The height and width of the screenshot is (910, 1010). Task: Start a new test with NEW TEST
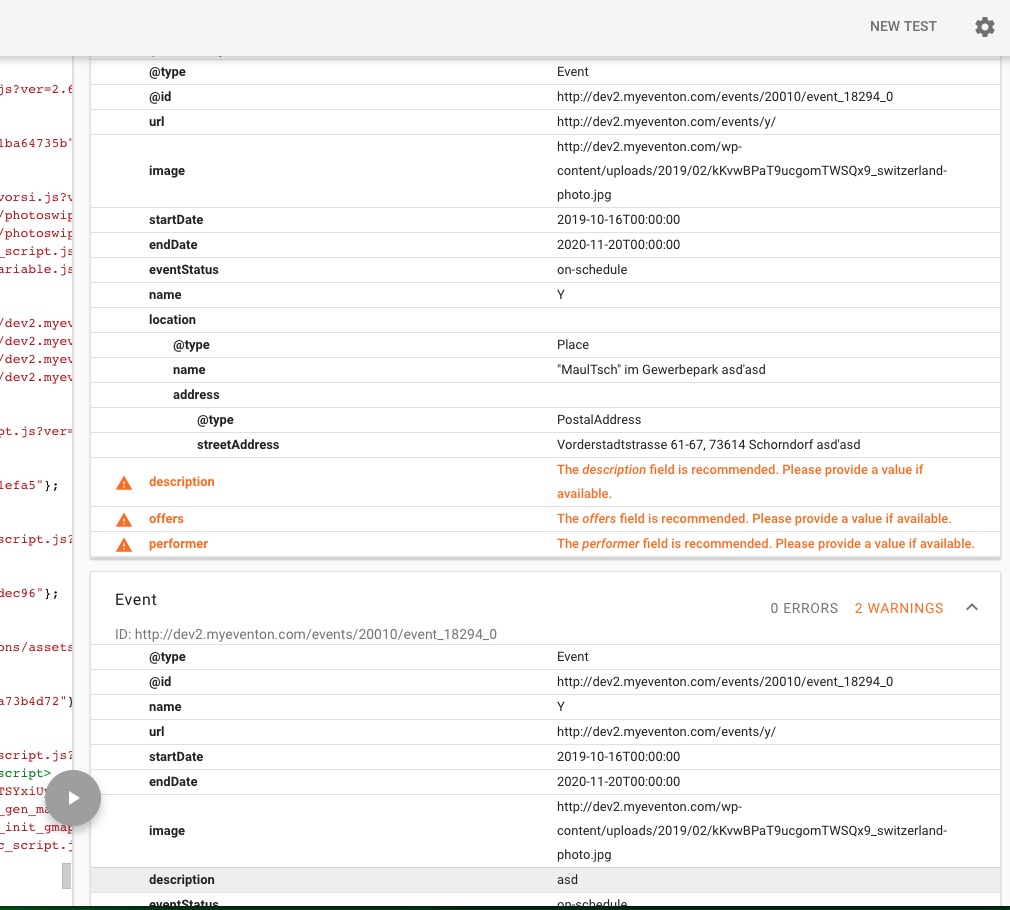[902, 27]
